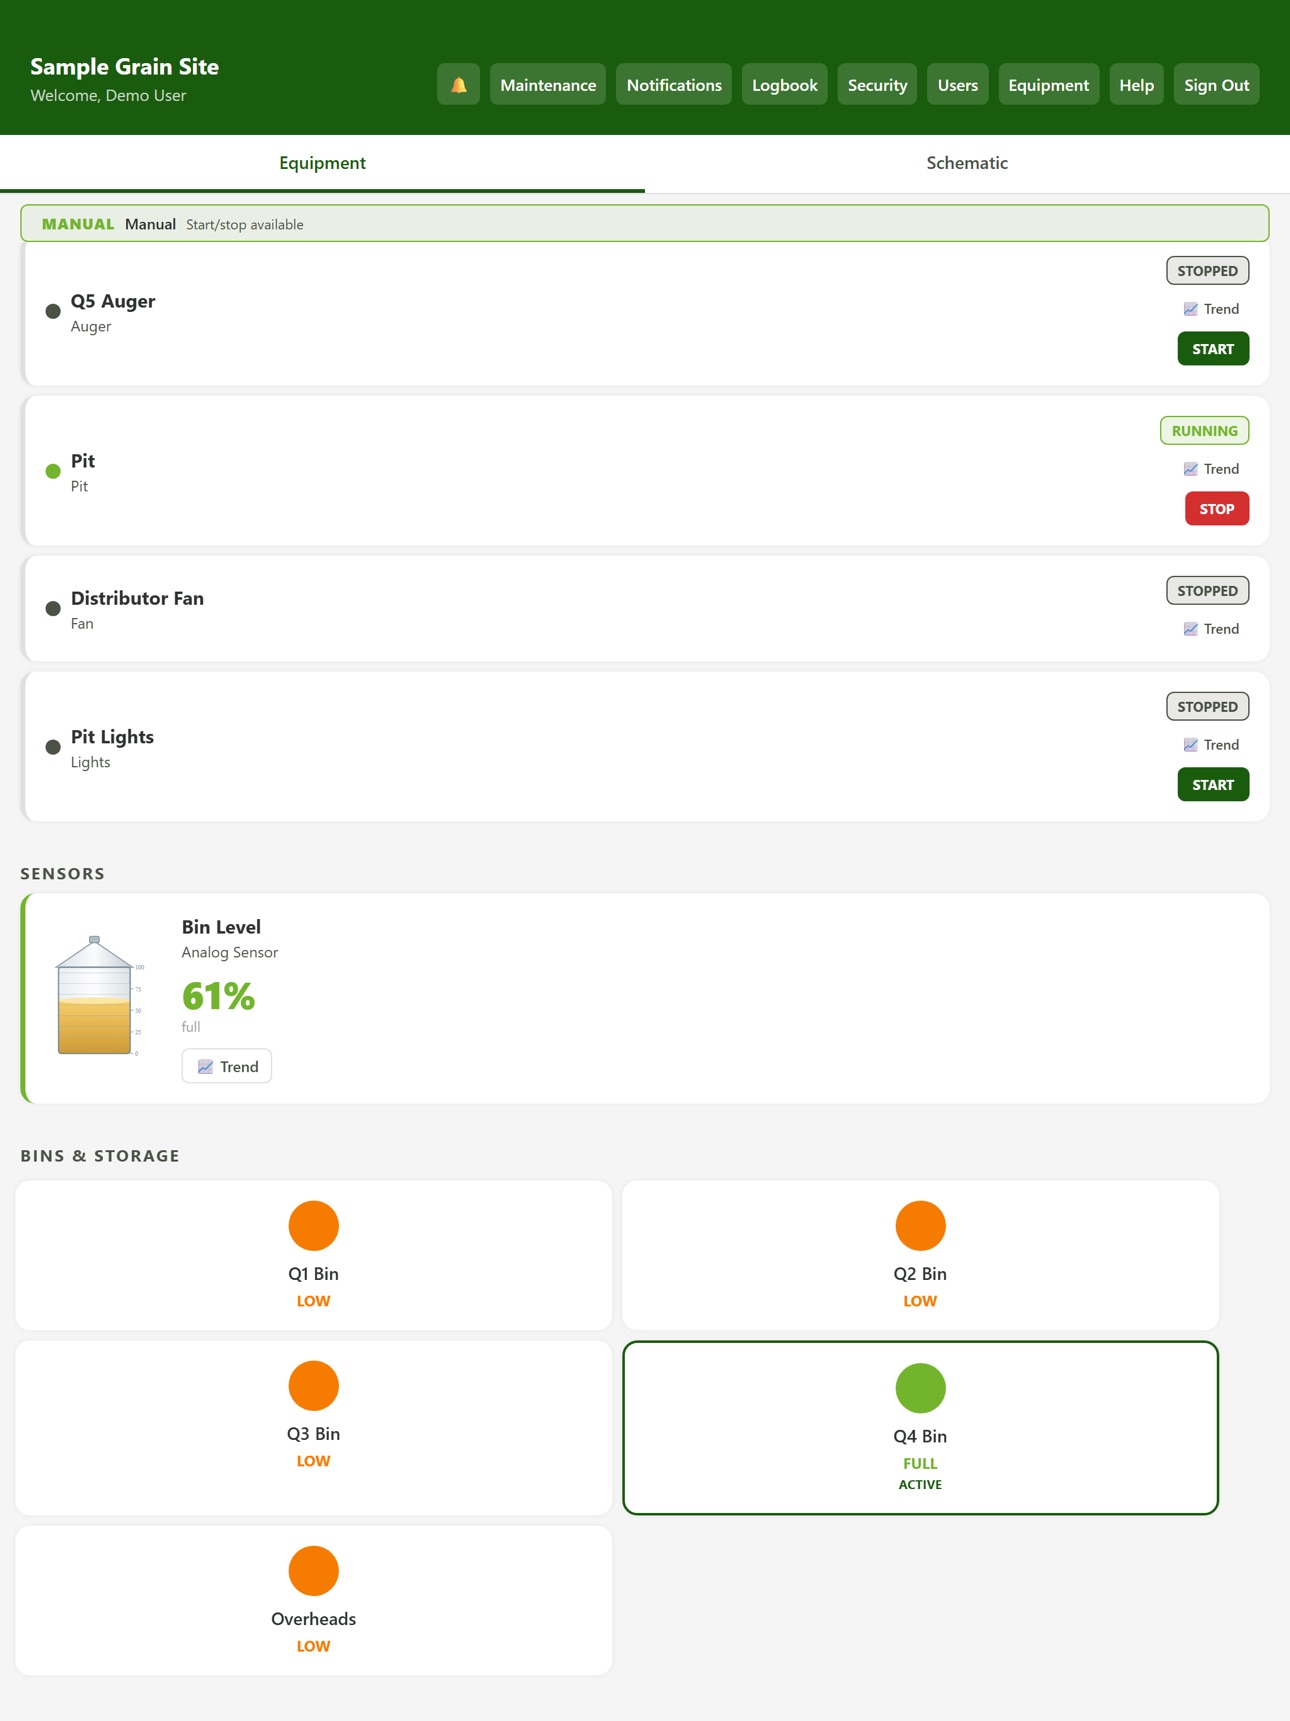Select Q4 Bin green indicator

coord(920,1388)
